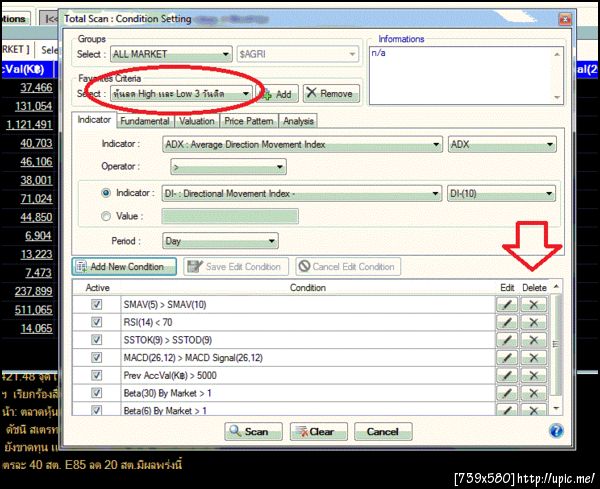Open the Operator dropdown
Image resolution: width=600 pixels, height=489 pixels.
(228, 167)
